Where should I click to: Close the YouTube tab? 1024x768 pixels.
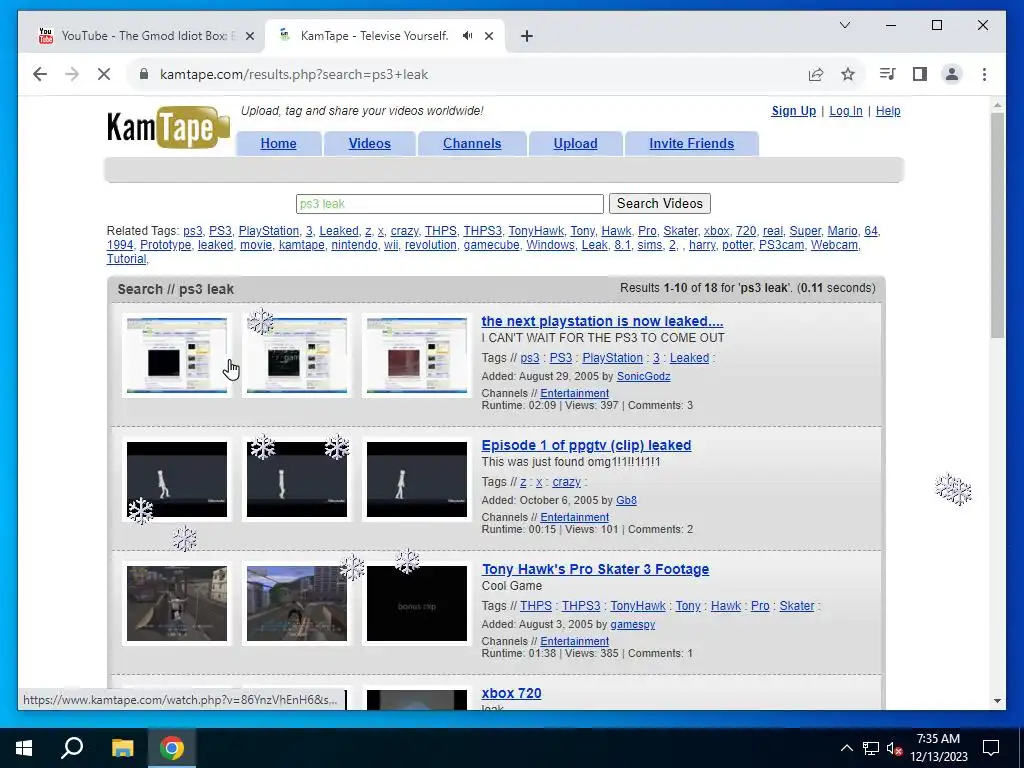249,37
